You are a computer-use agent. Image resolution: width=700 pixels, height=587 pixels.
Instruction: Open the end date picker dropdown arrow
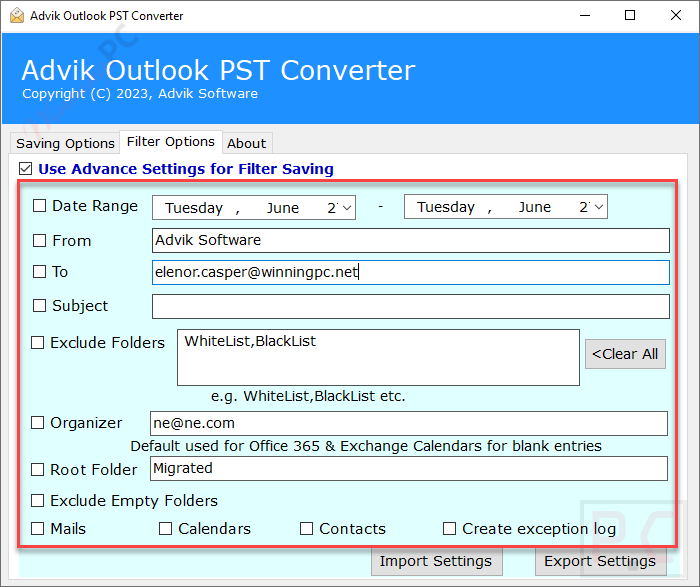[599, 207]
